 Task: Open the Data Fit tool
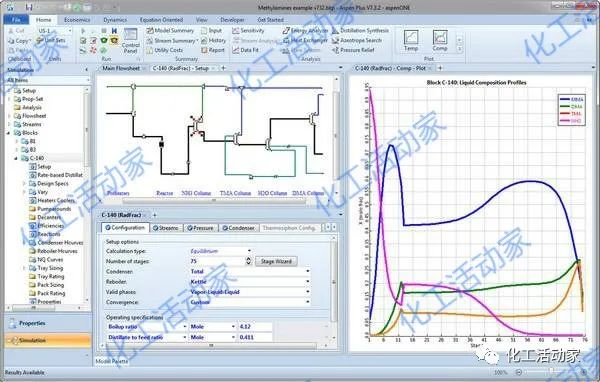point(246,50)
